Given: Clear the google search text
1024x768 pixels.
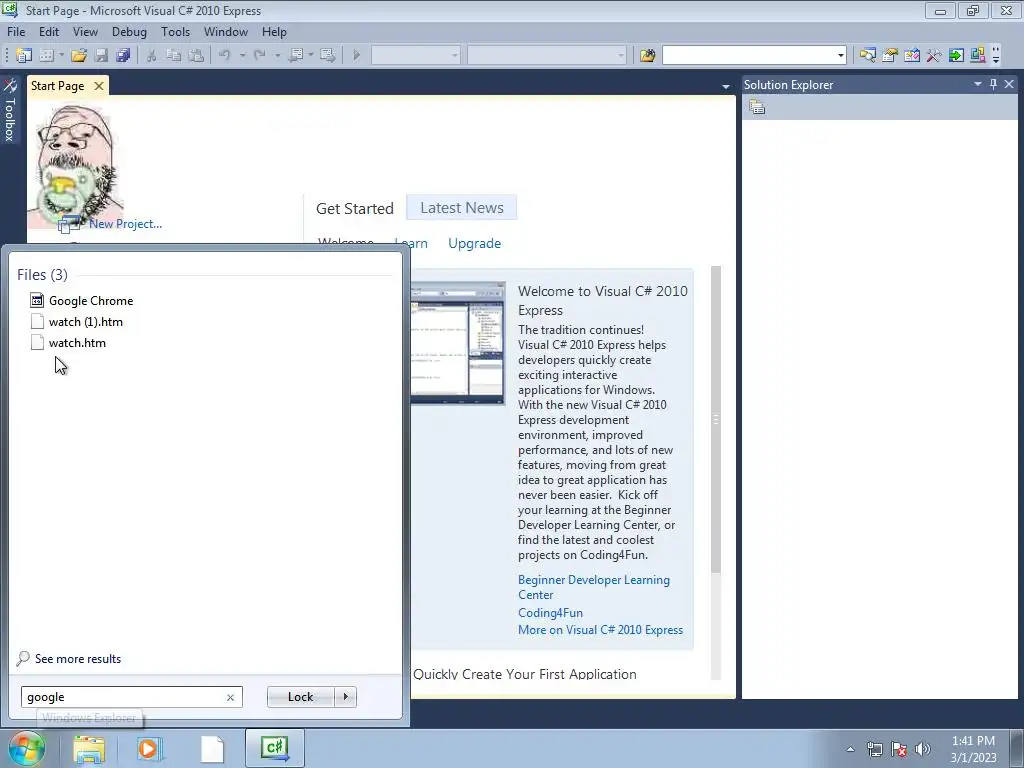Looking at the screenshot, I should tap(231, 697).
